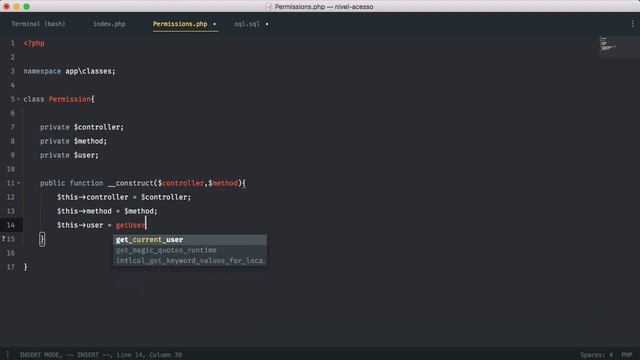Click private $user; declaration
The width and height of the screenshot is (640, 360).
coord(69,155)
